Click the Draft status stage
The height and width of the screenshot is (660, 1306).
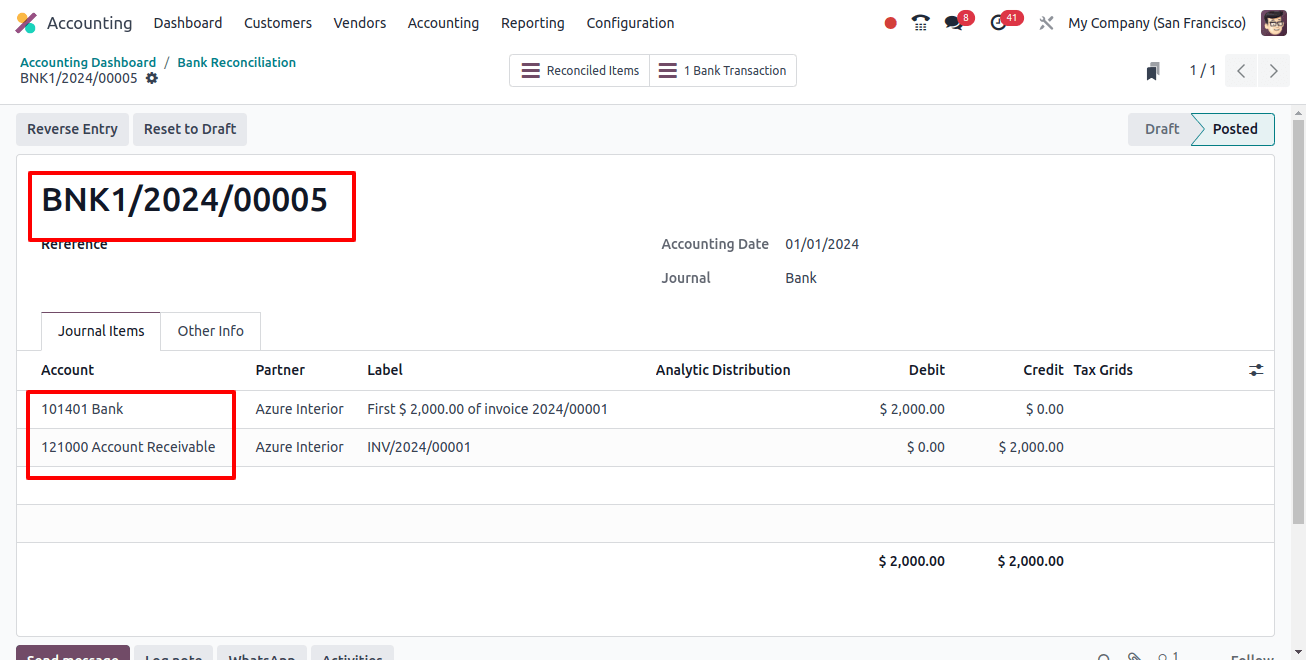coord(1161,129)
